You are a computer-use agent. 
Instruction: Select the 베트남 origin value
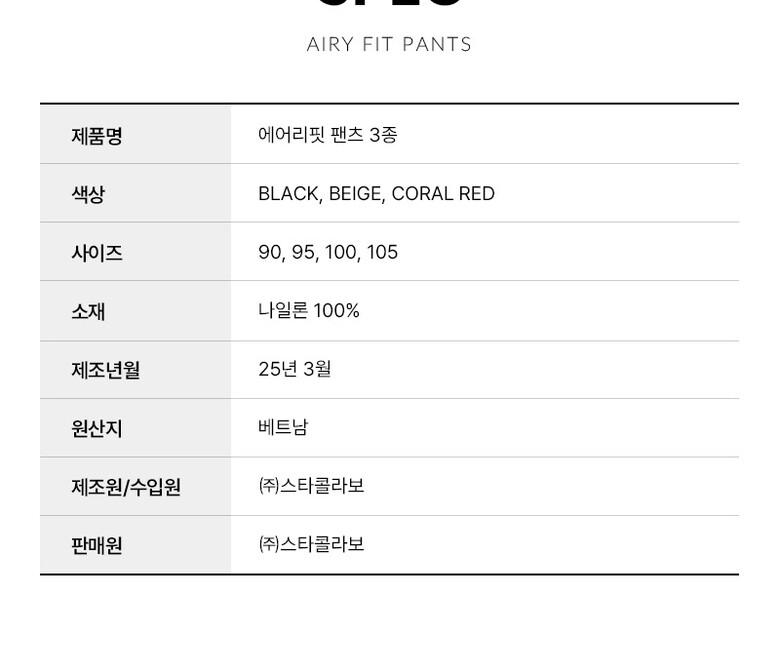[283, 427]
